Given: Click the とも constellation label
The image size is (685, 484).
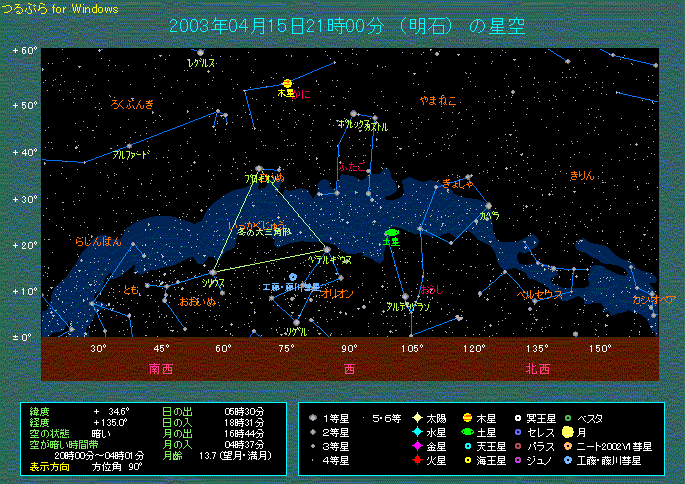Looking at the screenshot, I should [x=131, y=290].
